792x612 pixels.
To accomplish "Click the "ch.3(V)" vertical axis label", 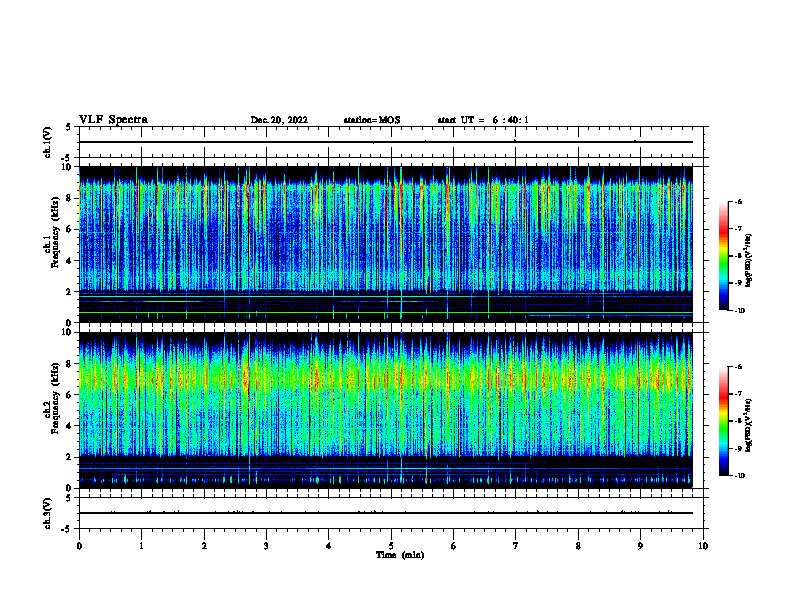I will pyautogui.click(x=47, y=513).
